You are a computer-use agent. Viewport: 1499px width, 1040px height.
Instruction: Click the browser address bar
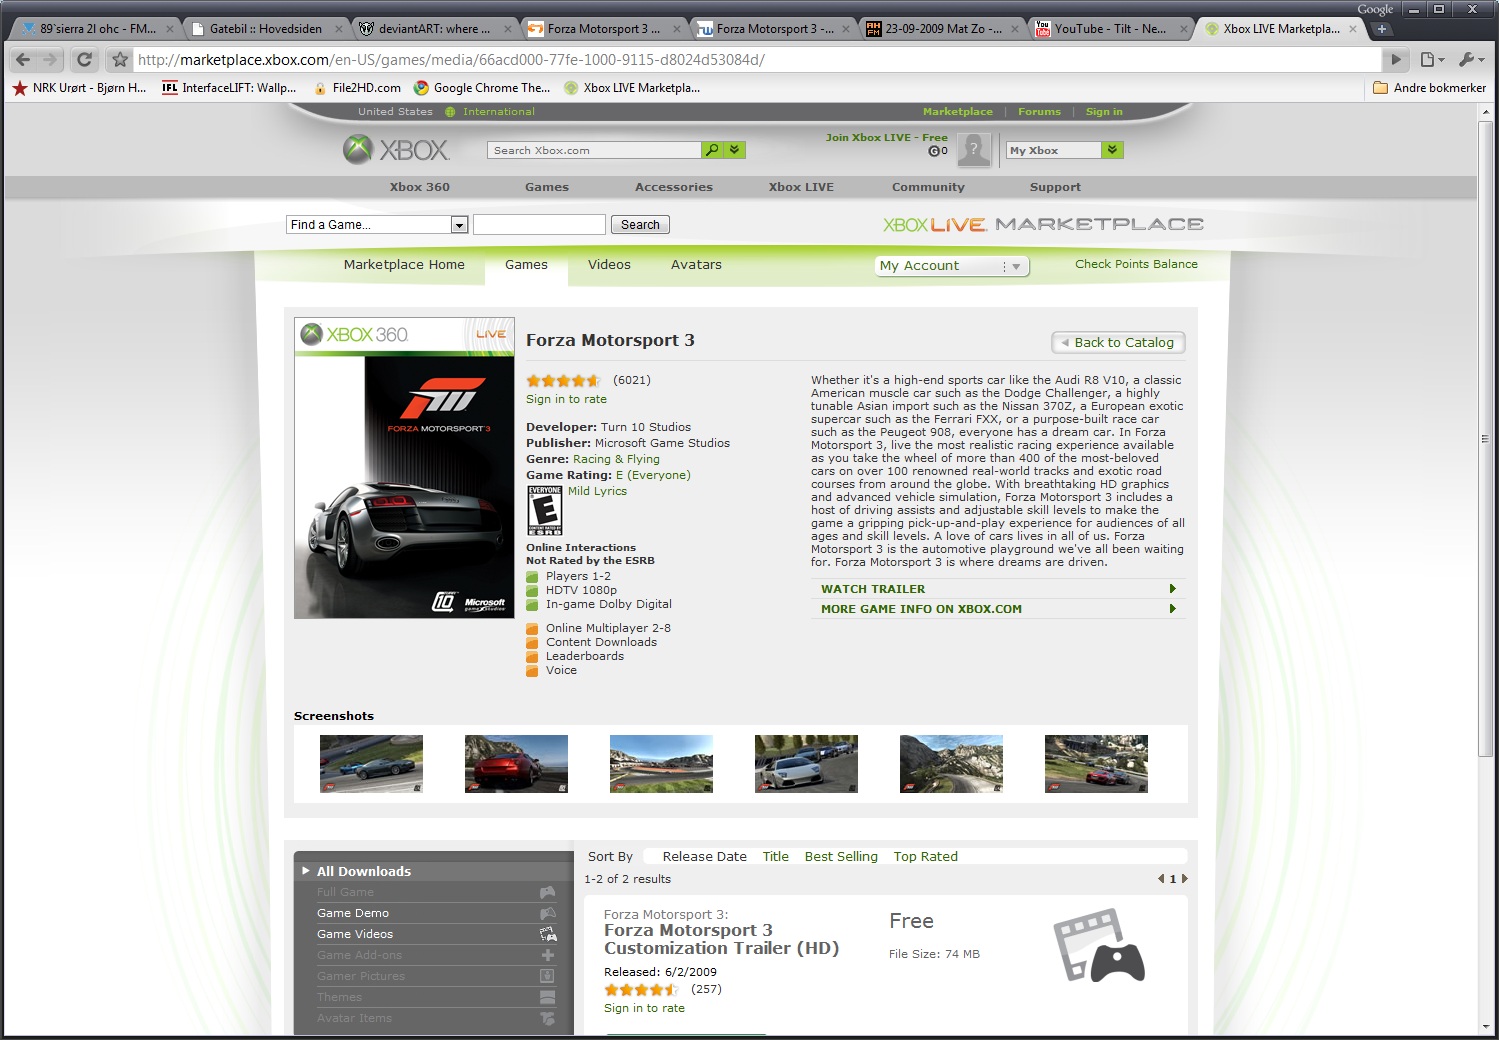click(759, 59)
